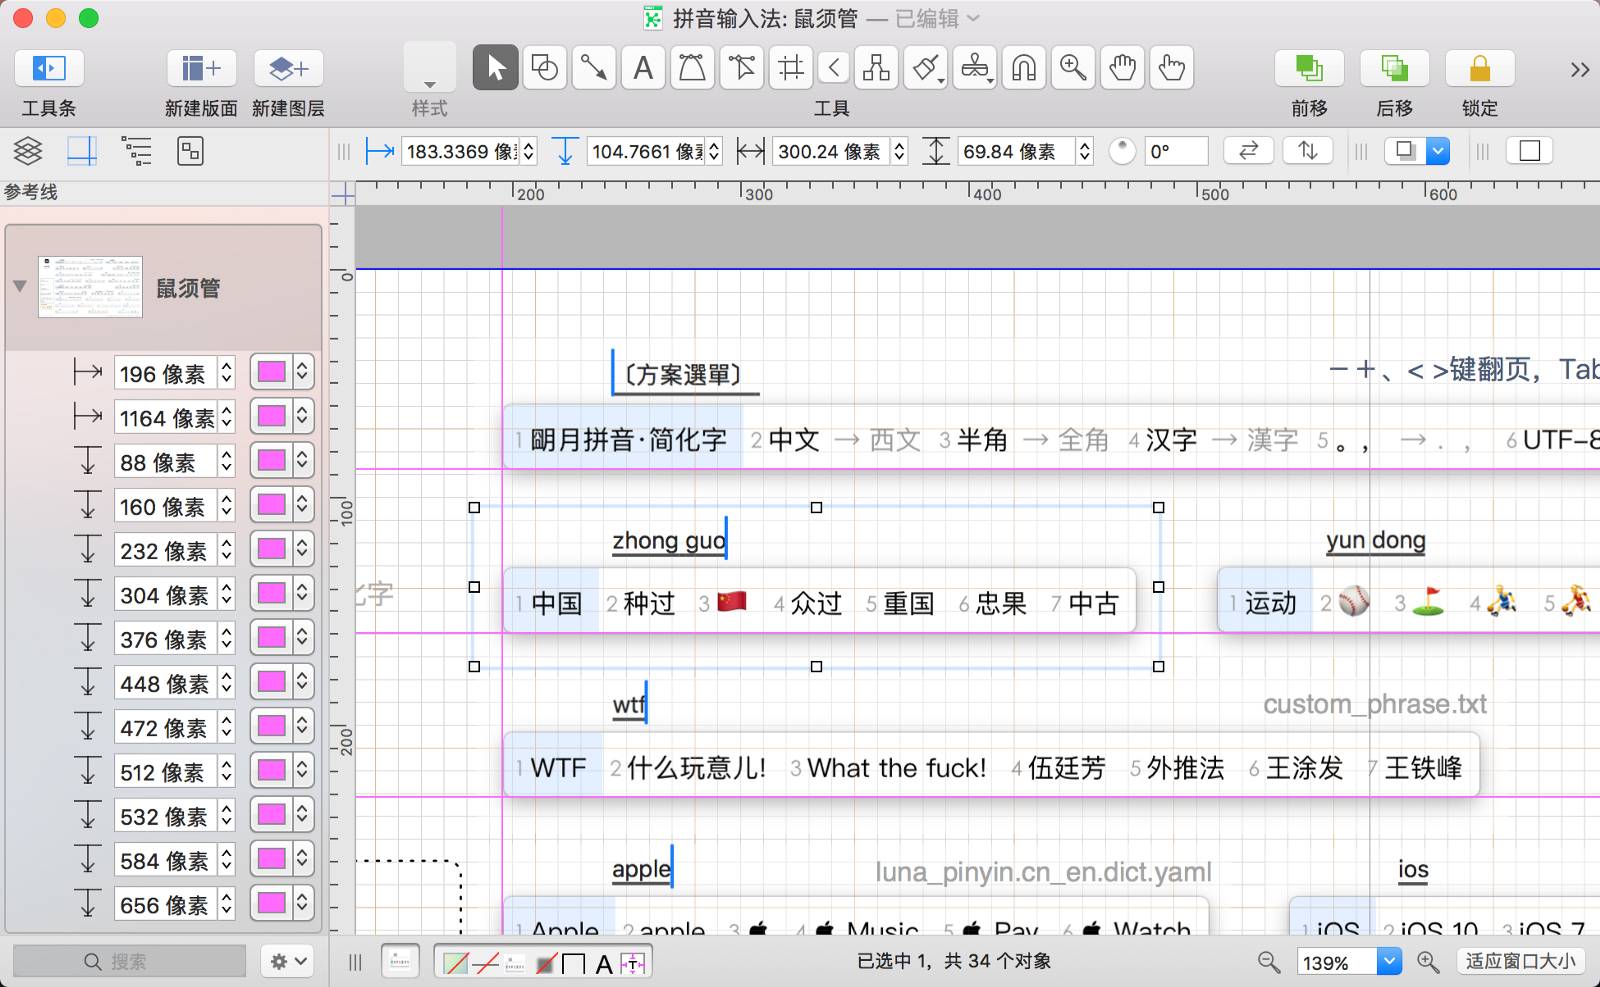Image resolution: width=1600 pixels, height=987 pixels.
Task: Activate the Line connection tool
Action: coord(594,68)
